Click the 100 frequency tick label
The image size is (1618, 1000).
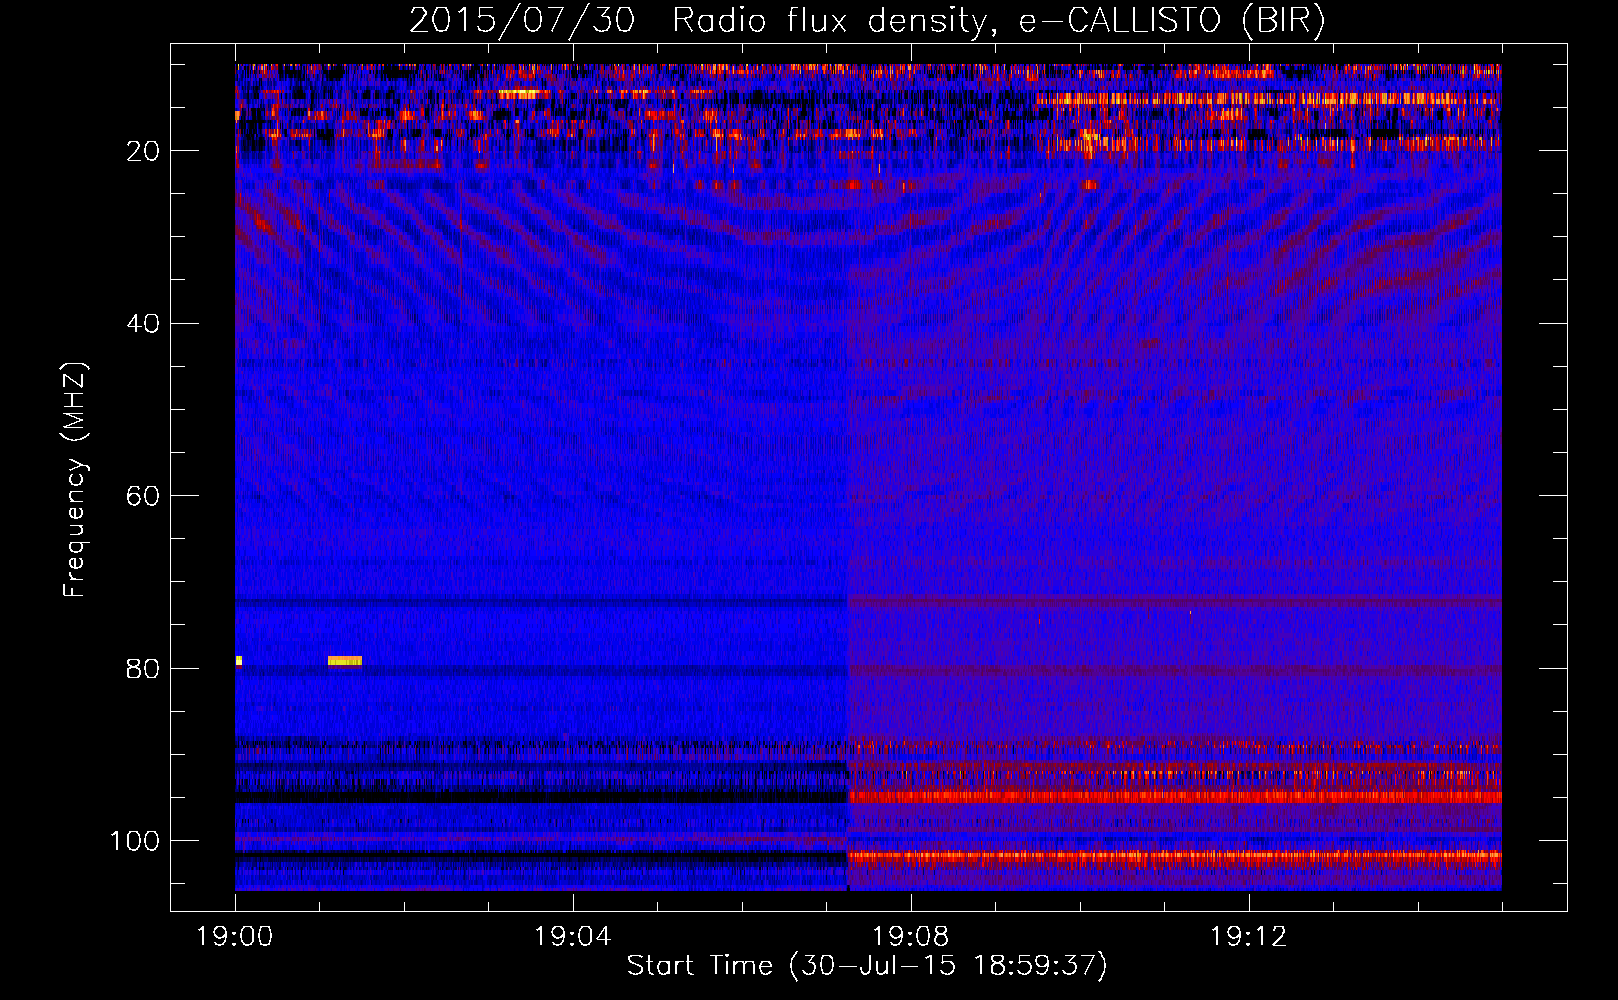pos(135,841)
